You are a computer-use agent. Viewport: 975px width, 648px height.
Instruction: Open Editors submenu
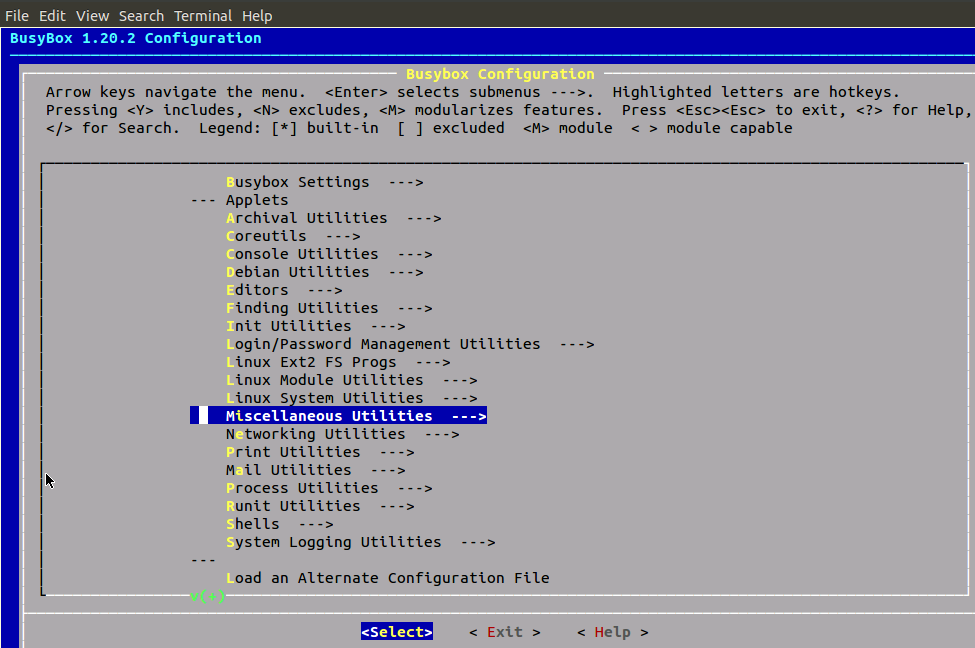(x=284, y=290)
